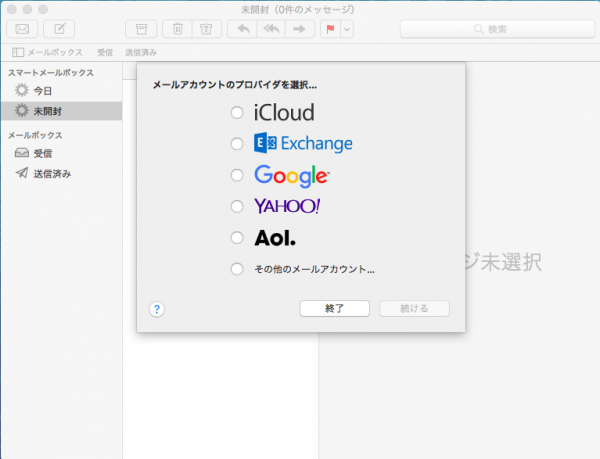Click the 続ける button

click(x=414, y=308)
